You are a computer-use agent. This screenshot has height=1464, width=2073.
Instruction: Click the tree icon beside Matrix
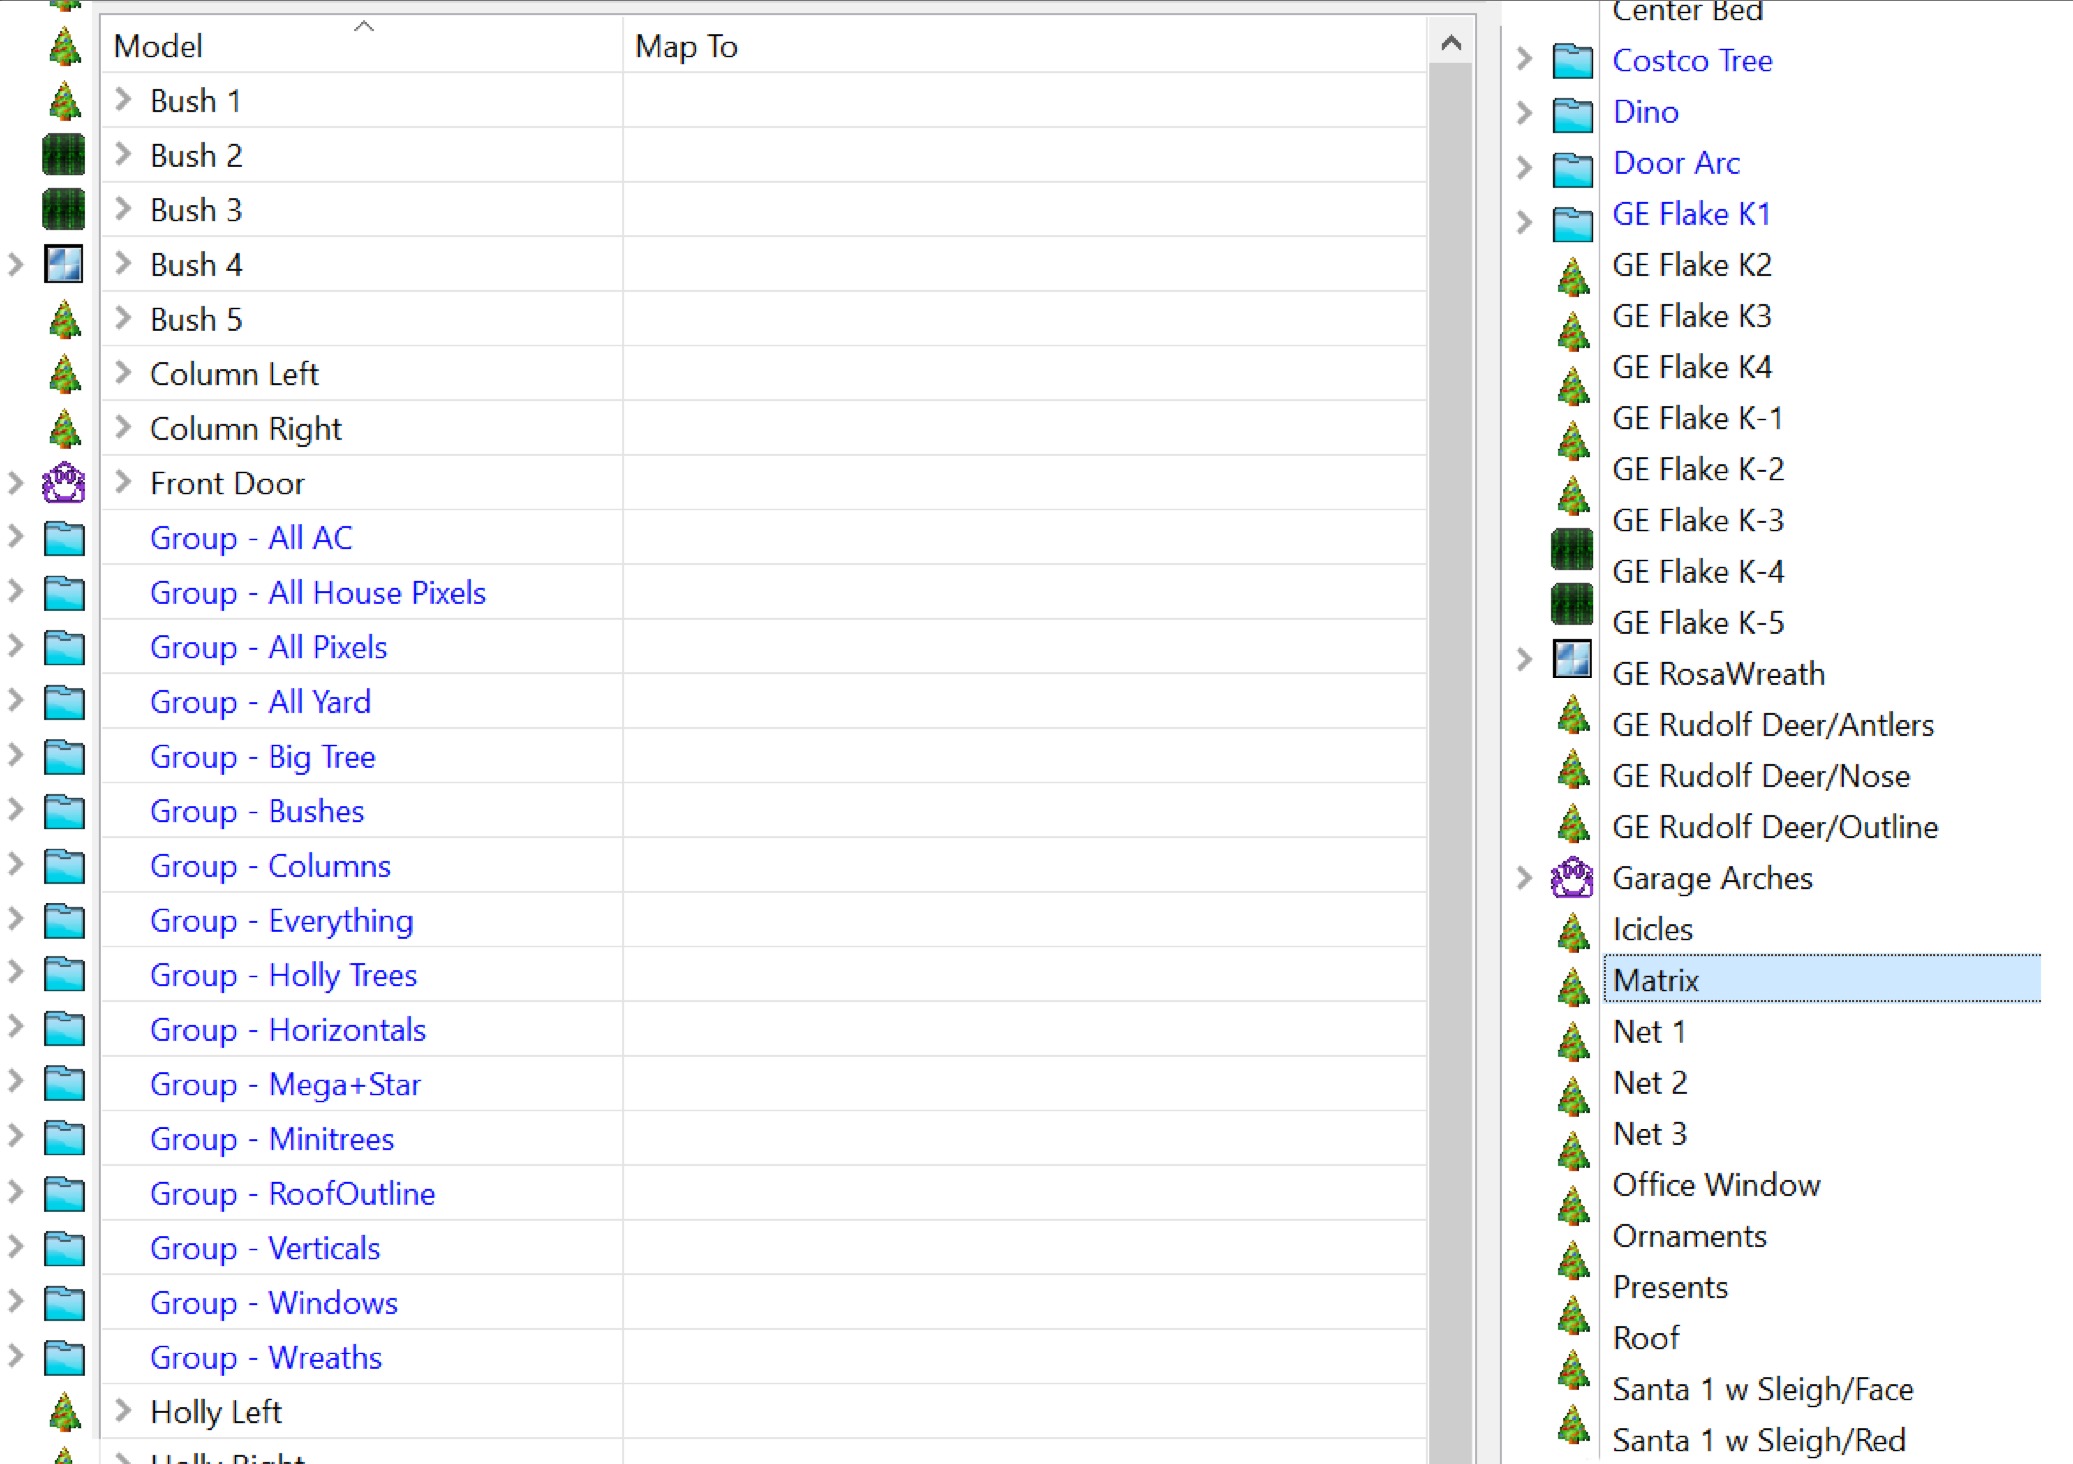[x=1573, y=986]
